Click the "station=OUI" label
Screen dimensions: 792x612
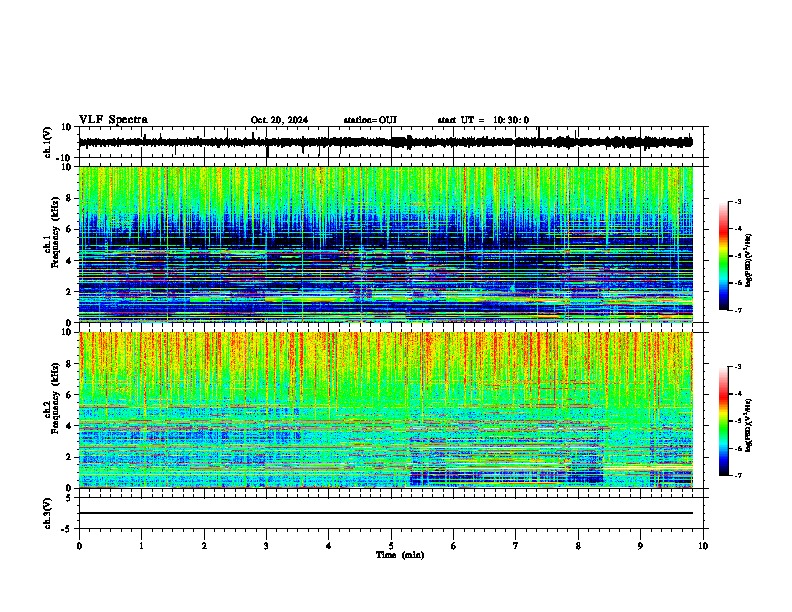[x=370, y=120]
